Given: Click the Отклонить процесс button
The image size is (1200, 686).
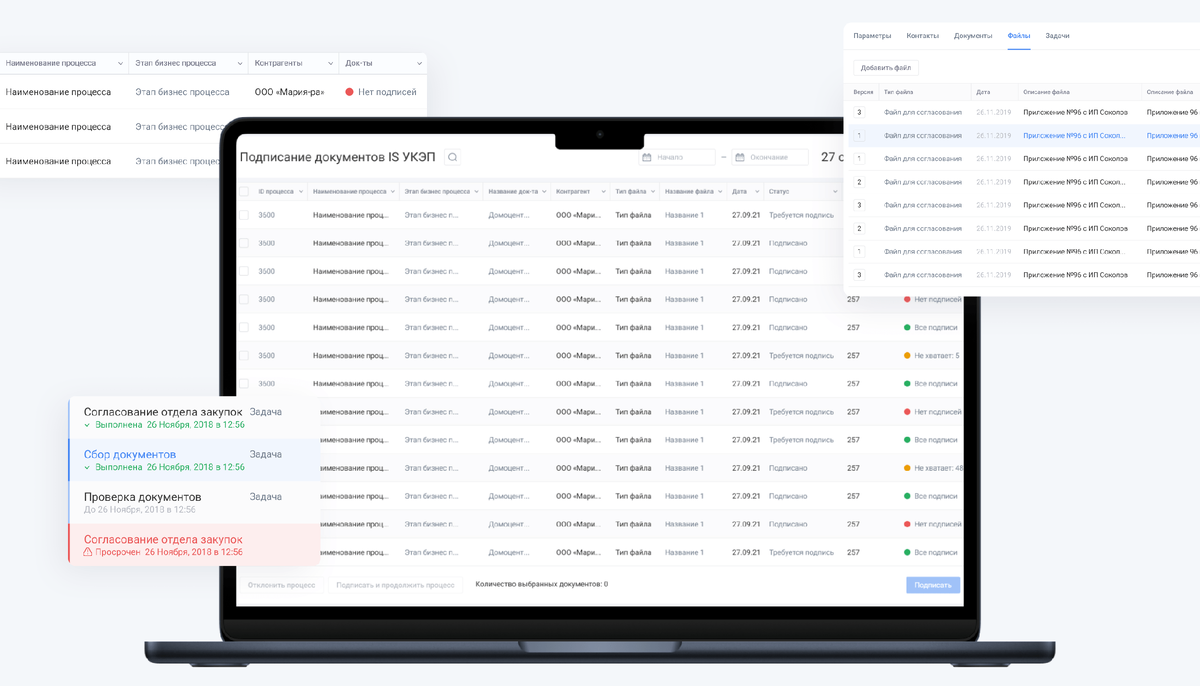Looking at the screenshot, I should pyautogui.click(x=281, y=585).
